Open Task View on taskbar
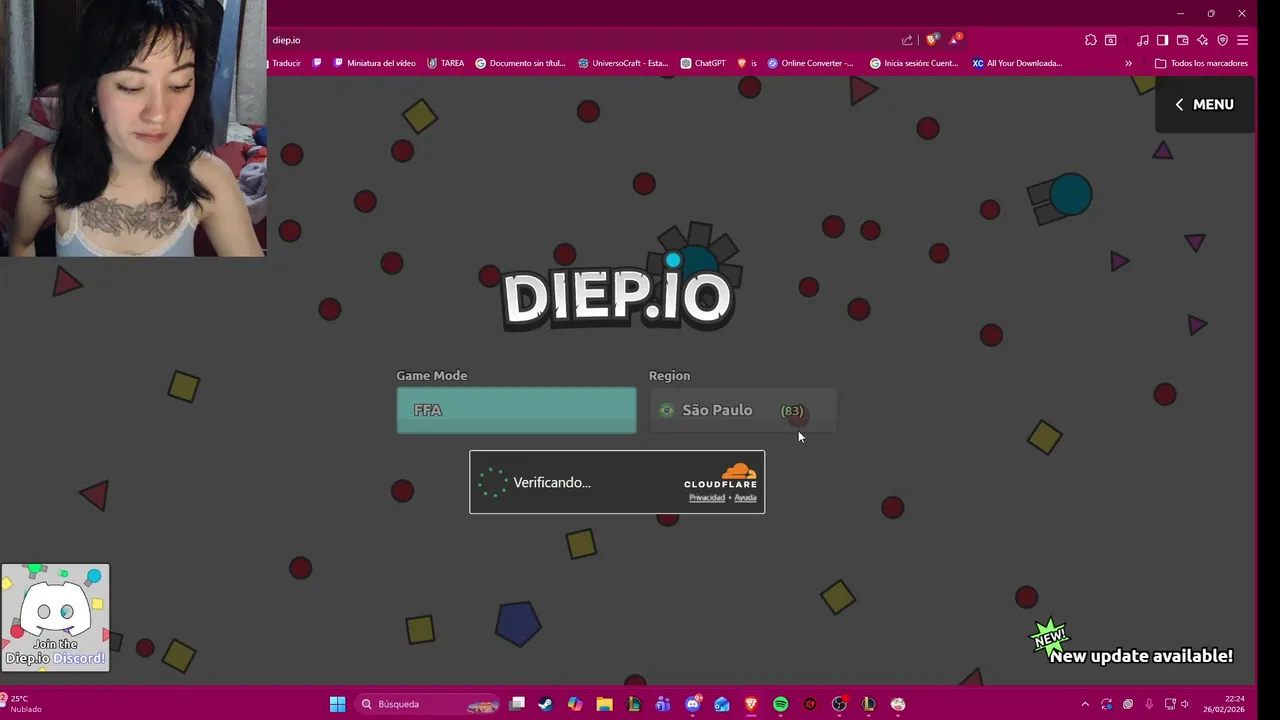This screenshot has width=1280, height=720. click(517, 704)
